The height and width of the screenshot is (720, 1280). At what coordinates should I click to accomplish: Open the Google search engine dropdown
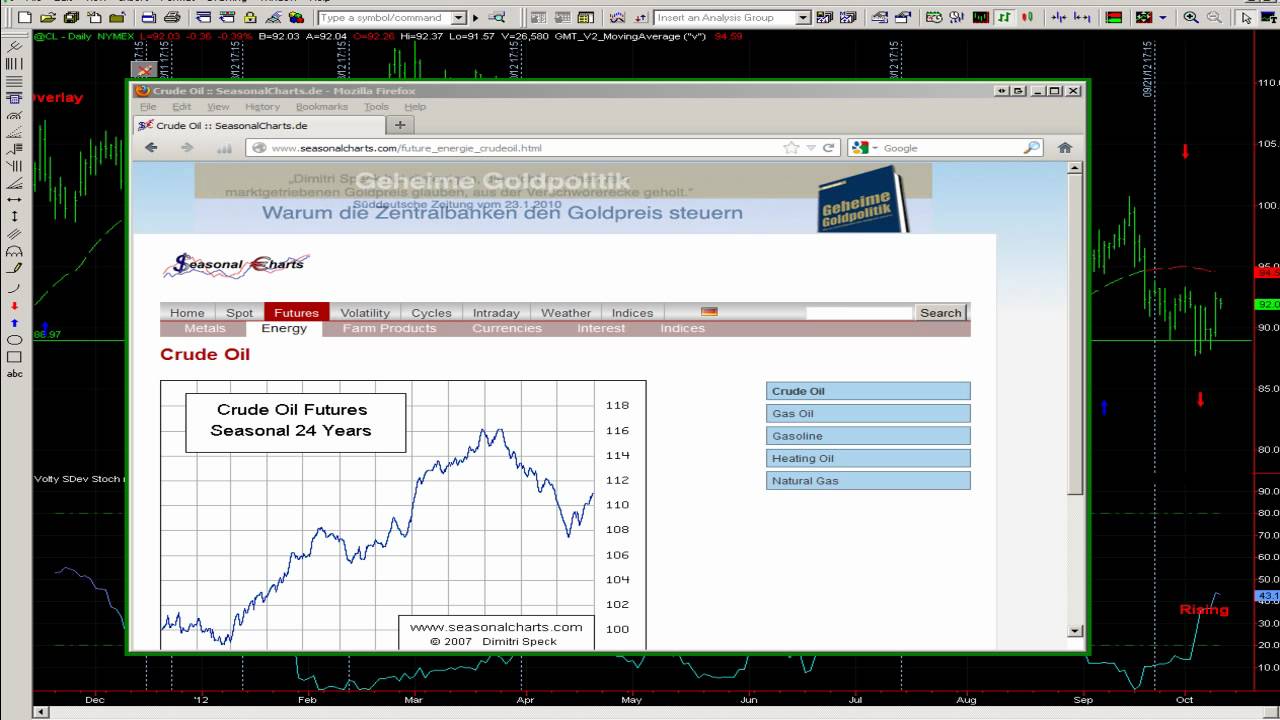coord(874,148)
